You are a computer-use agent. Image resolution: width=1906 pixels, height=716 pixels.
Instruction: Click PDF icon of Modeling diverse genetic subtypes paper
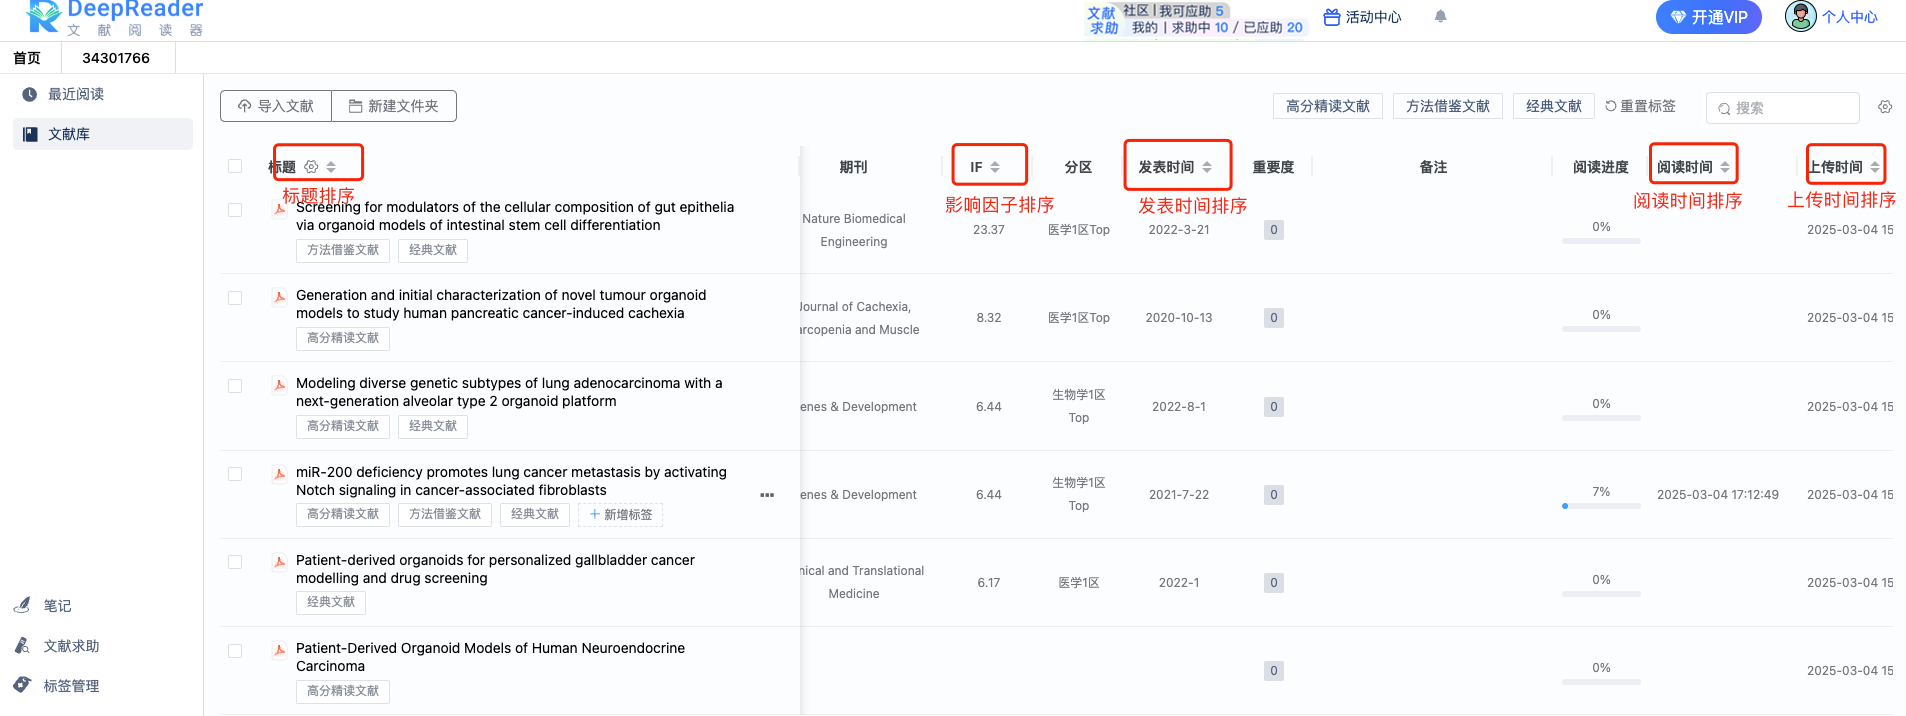pyautogui.click(x=279, y=384)
